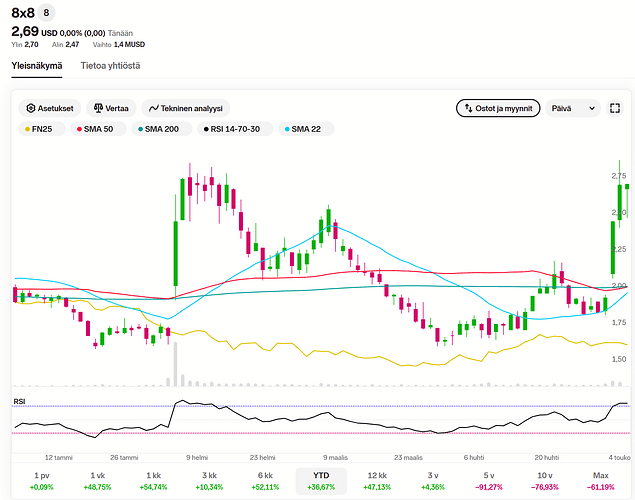The width and height of the screenshot is (635, 500).
Task: Click the 20 huhti date label
Action: tap(547, 457)
